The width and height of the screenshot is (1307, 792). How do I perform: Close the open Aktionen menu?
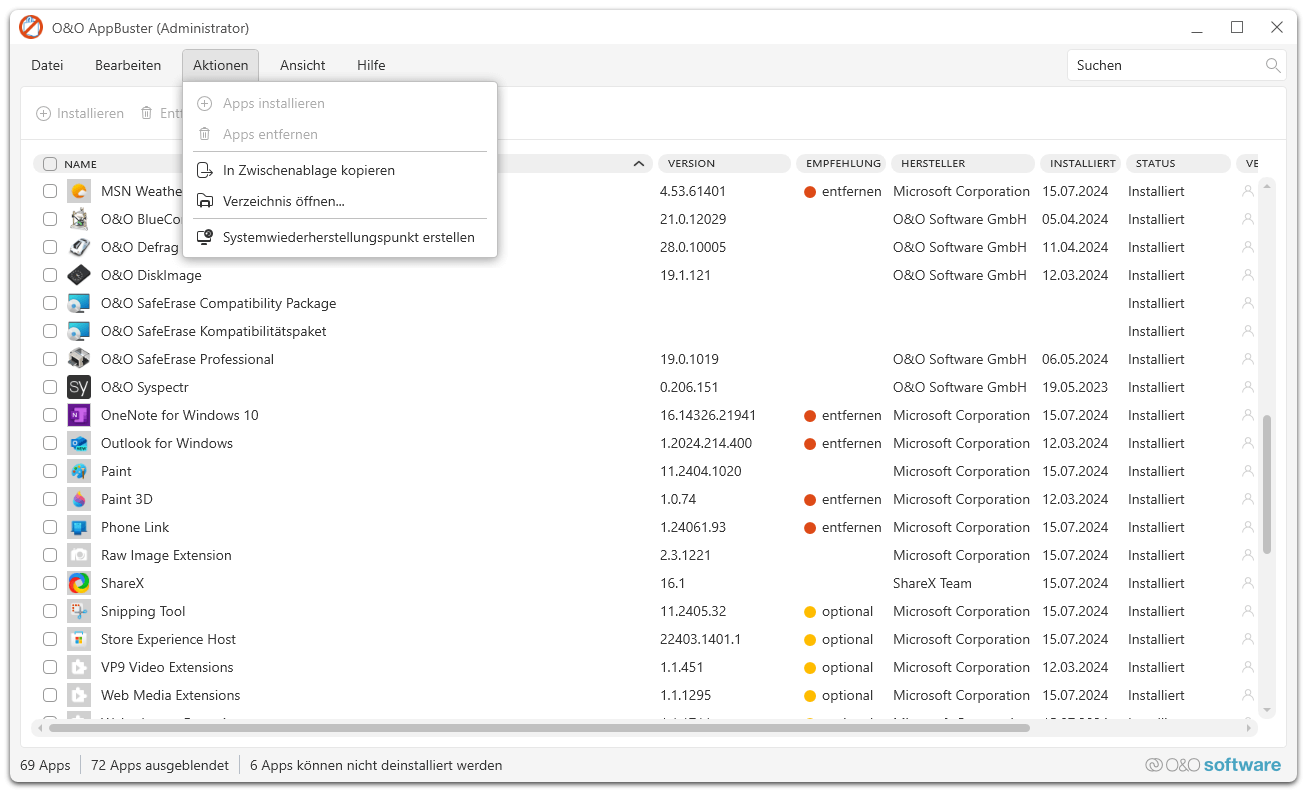(x=220, y=65)
